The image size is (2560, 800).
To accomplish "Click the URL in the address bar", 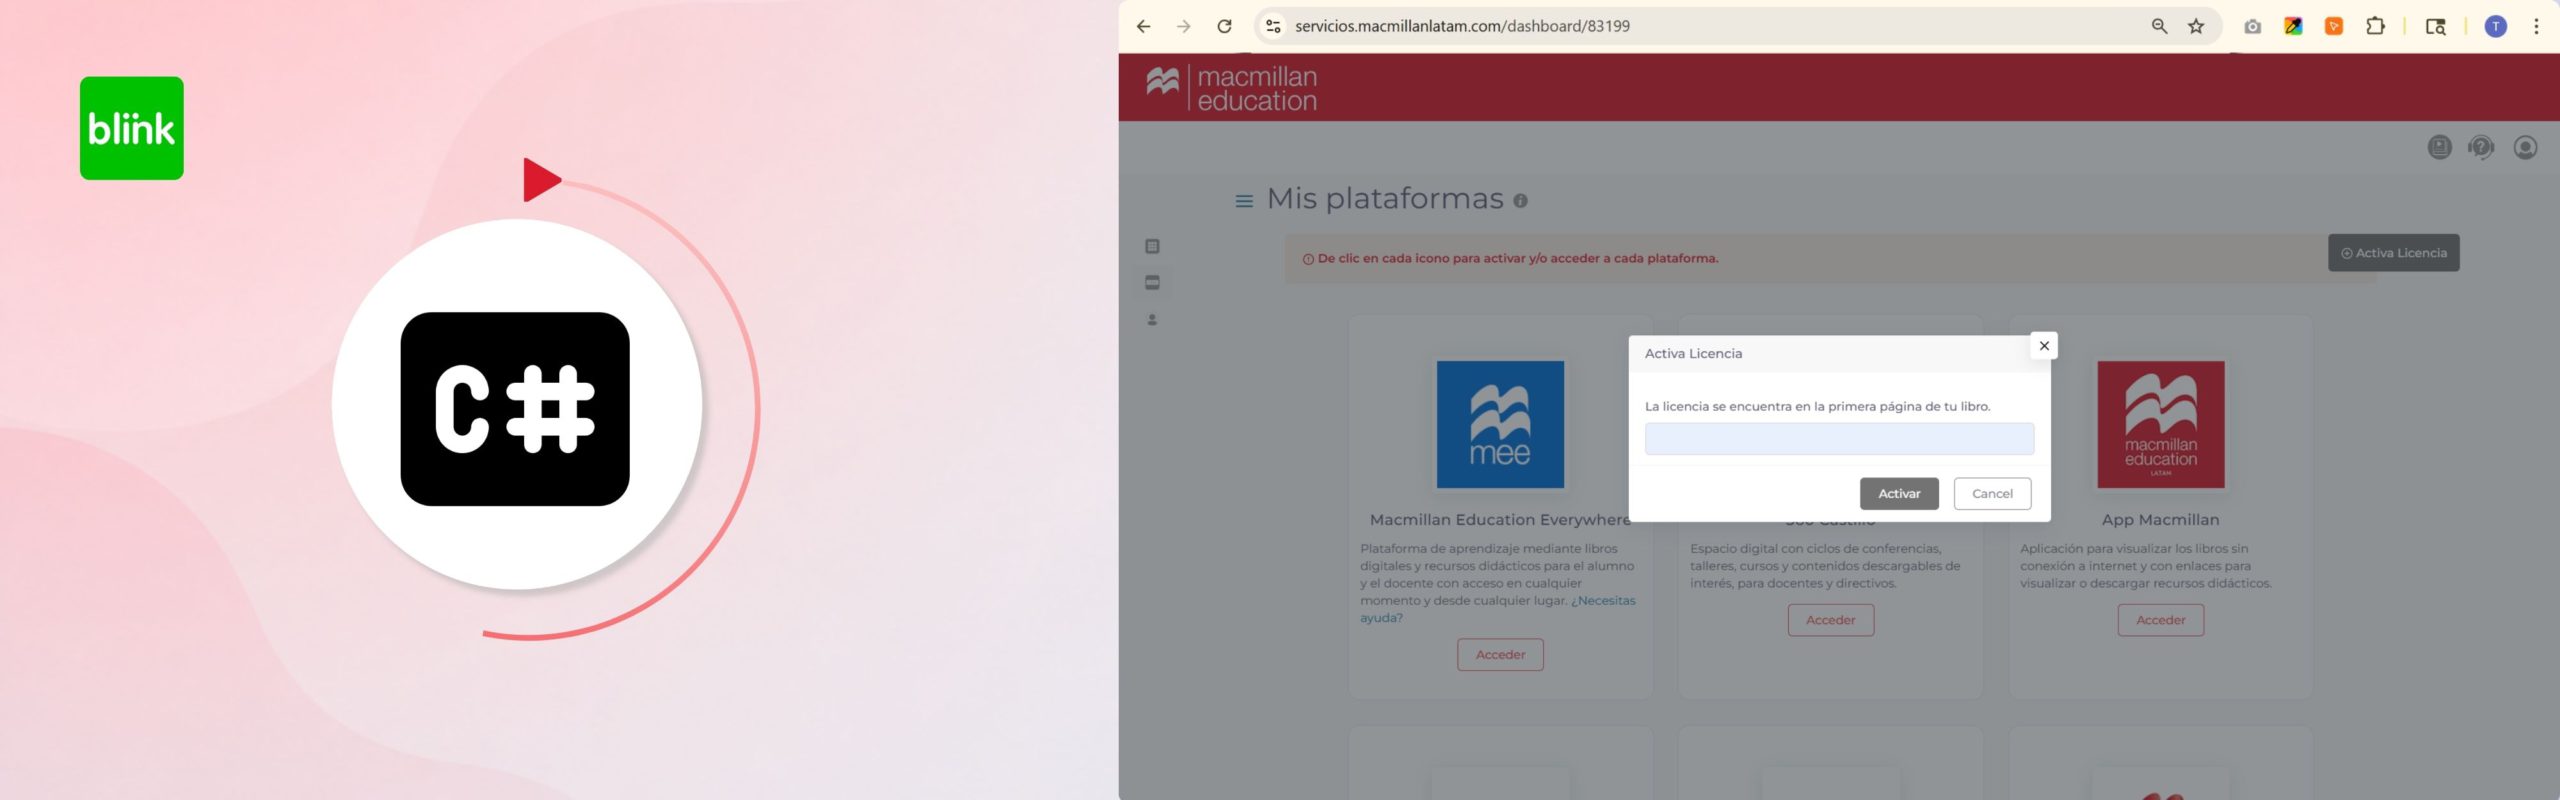I will (1462, 27).
